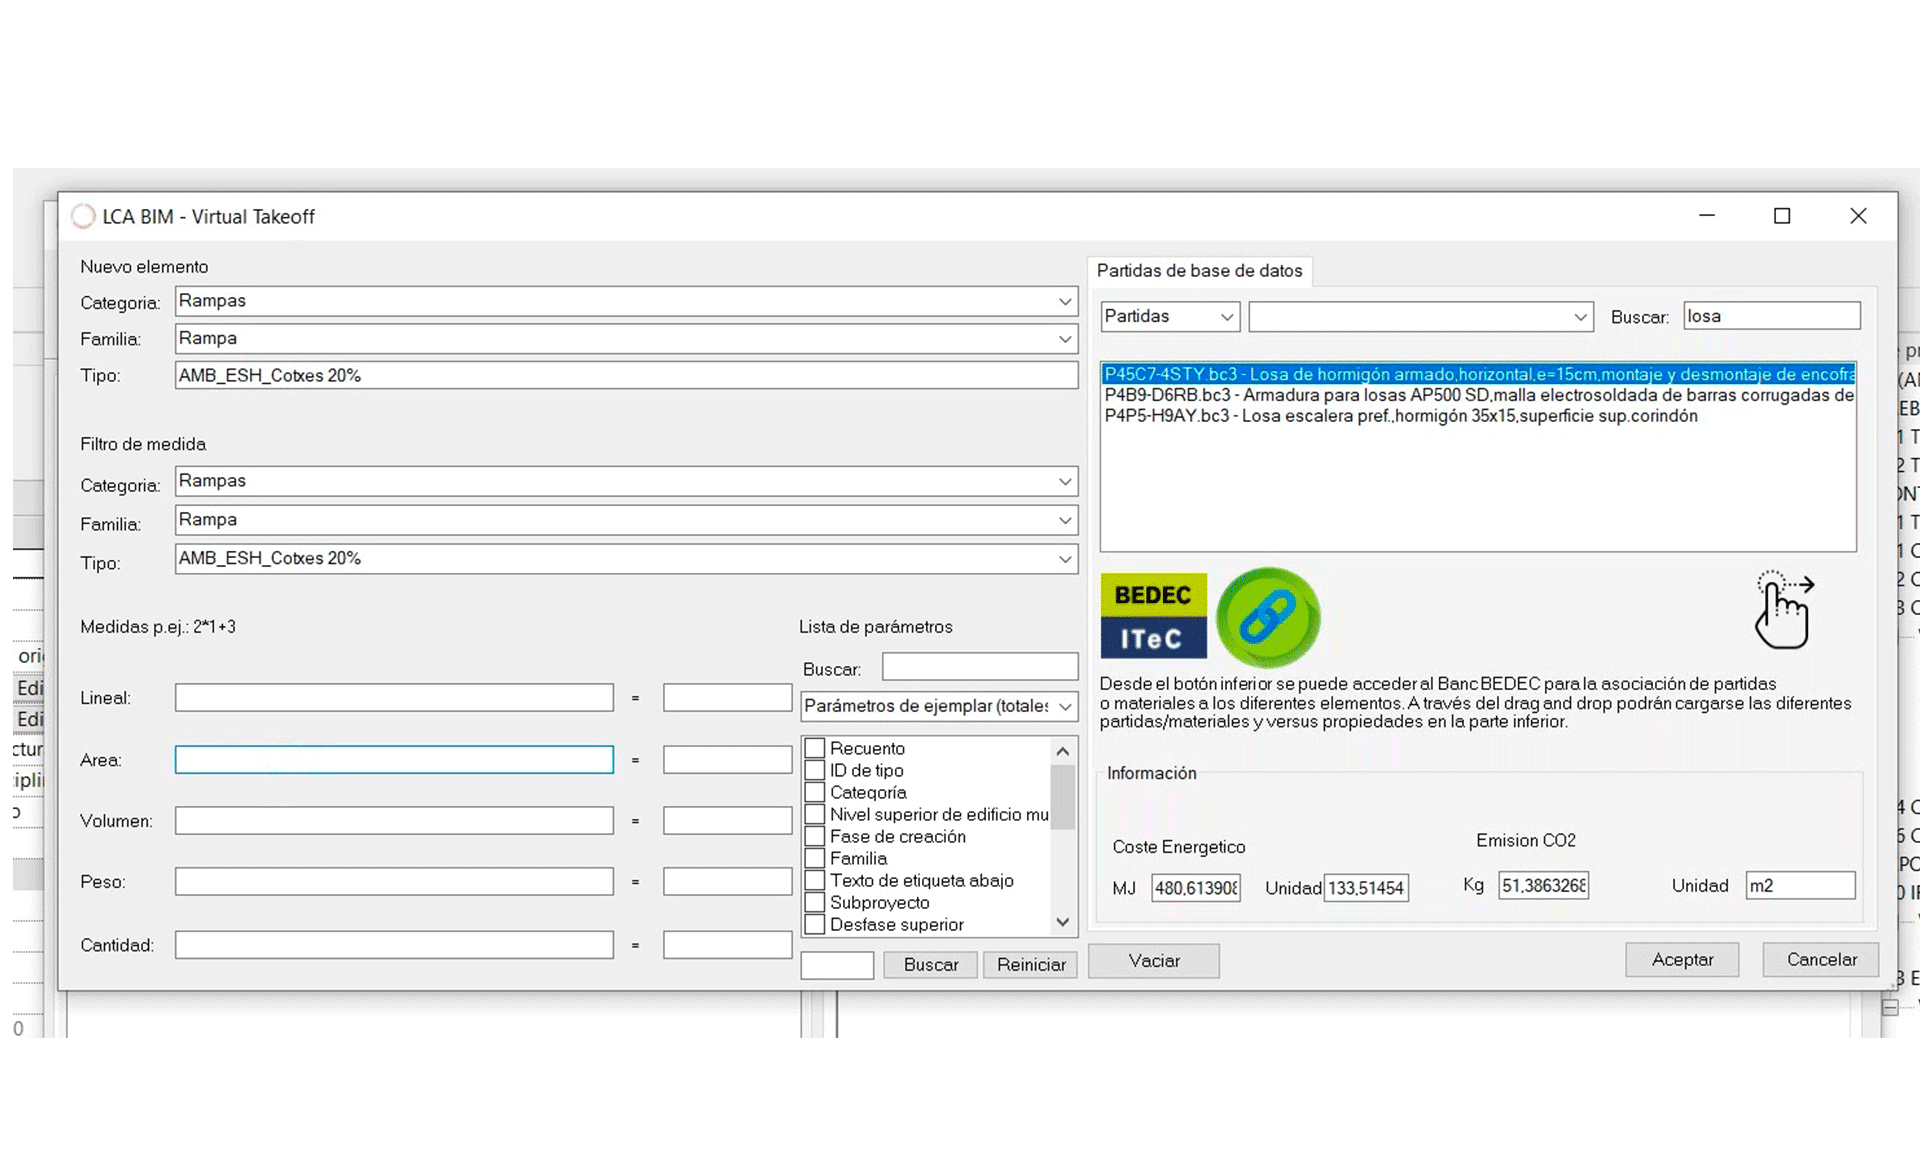Check the ID de tipo parameter
The image size is (1920, 1169).
point(815,770)
